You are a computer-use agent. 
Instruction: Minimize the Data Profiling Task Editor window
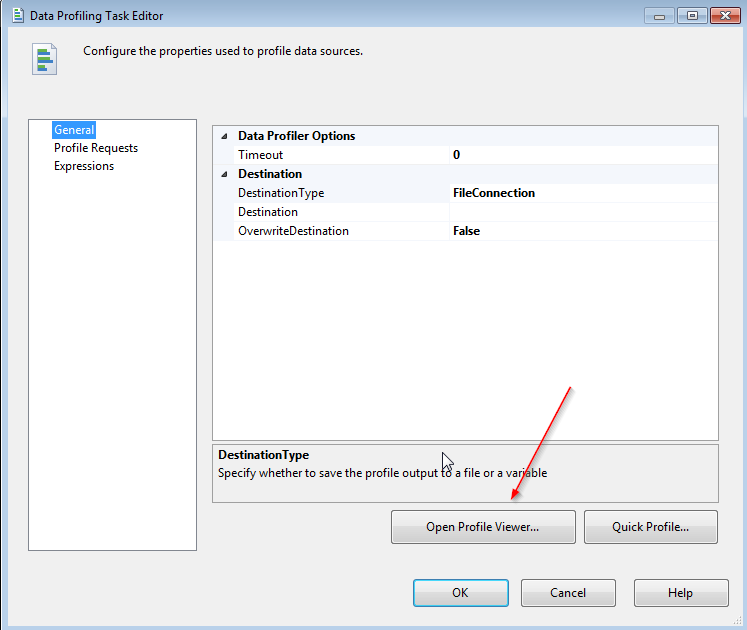(659, 16)
